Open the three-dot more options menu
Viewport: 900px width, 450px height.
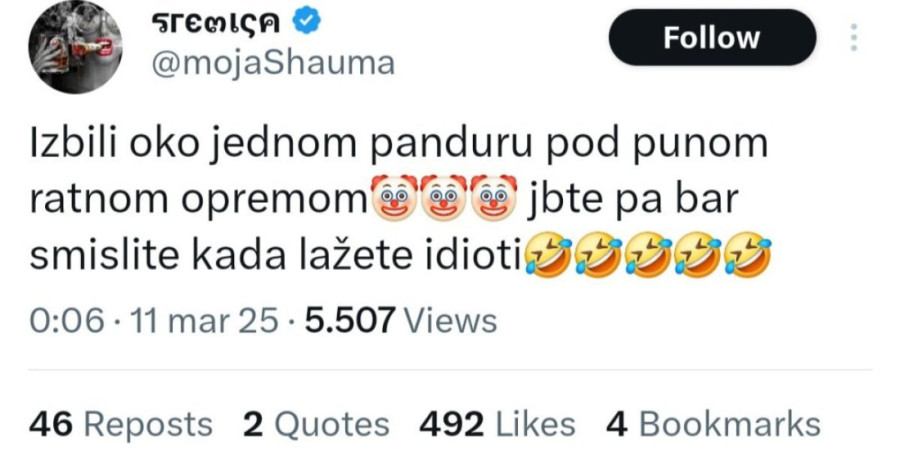pos(854,37)
